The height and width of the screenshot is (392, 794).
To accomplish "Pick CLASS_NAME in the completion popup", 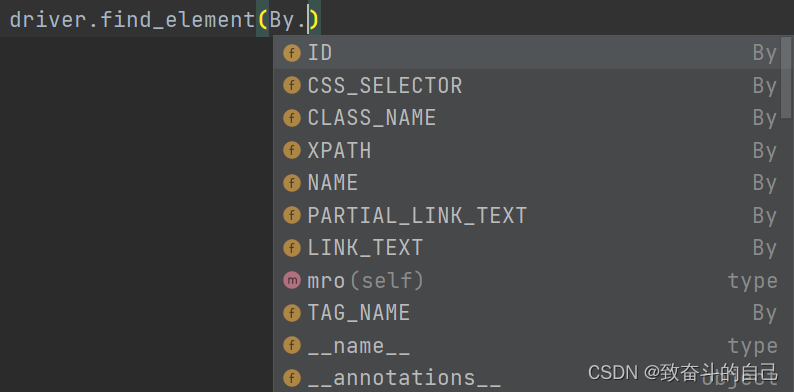I will pos(527,117).
